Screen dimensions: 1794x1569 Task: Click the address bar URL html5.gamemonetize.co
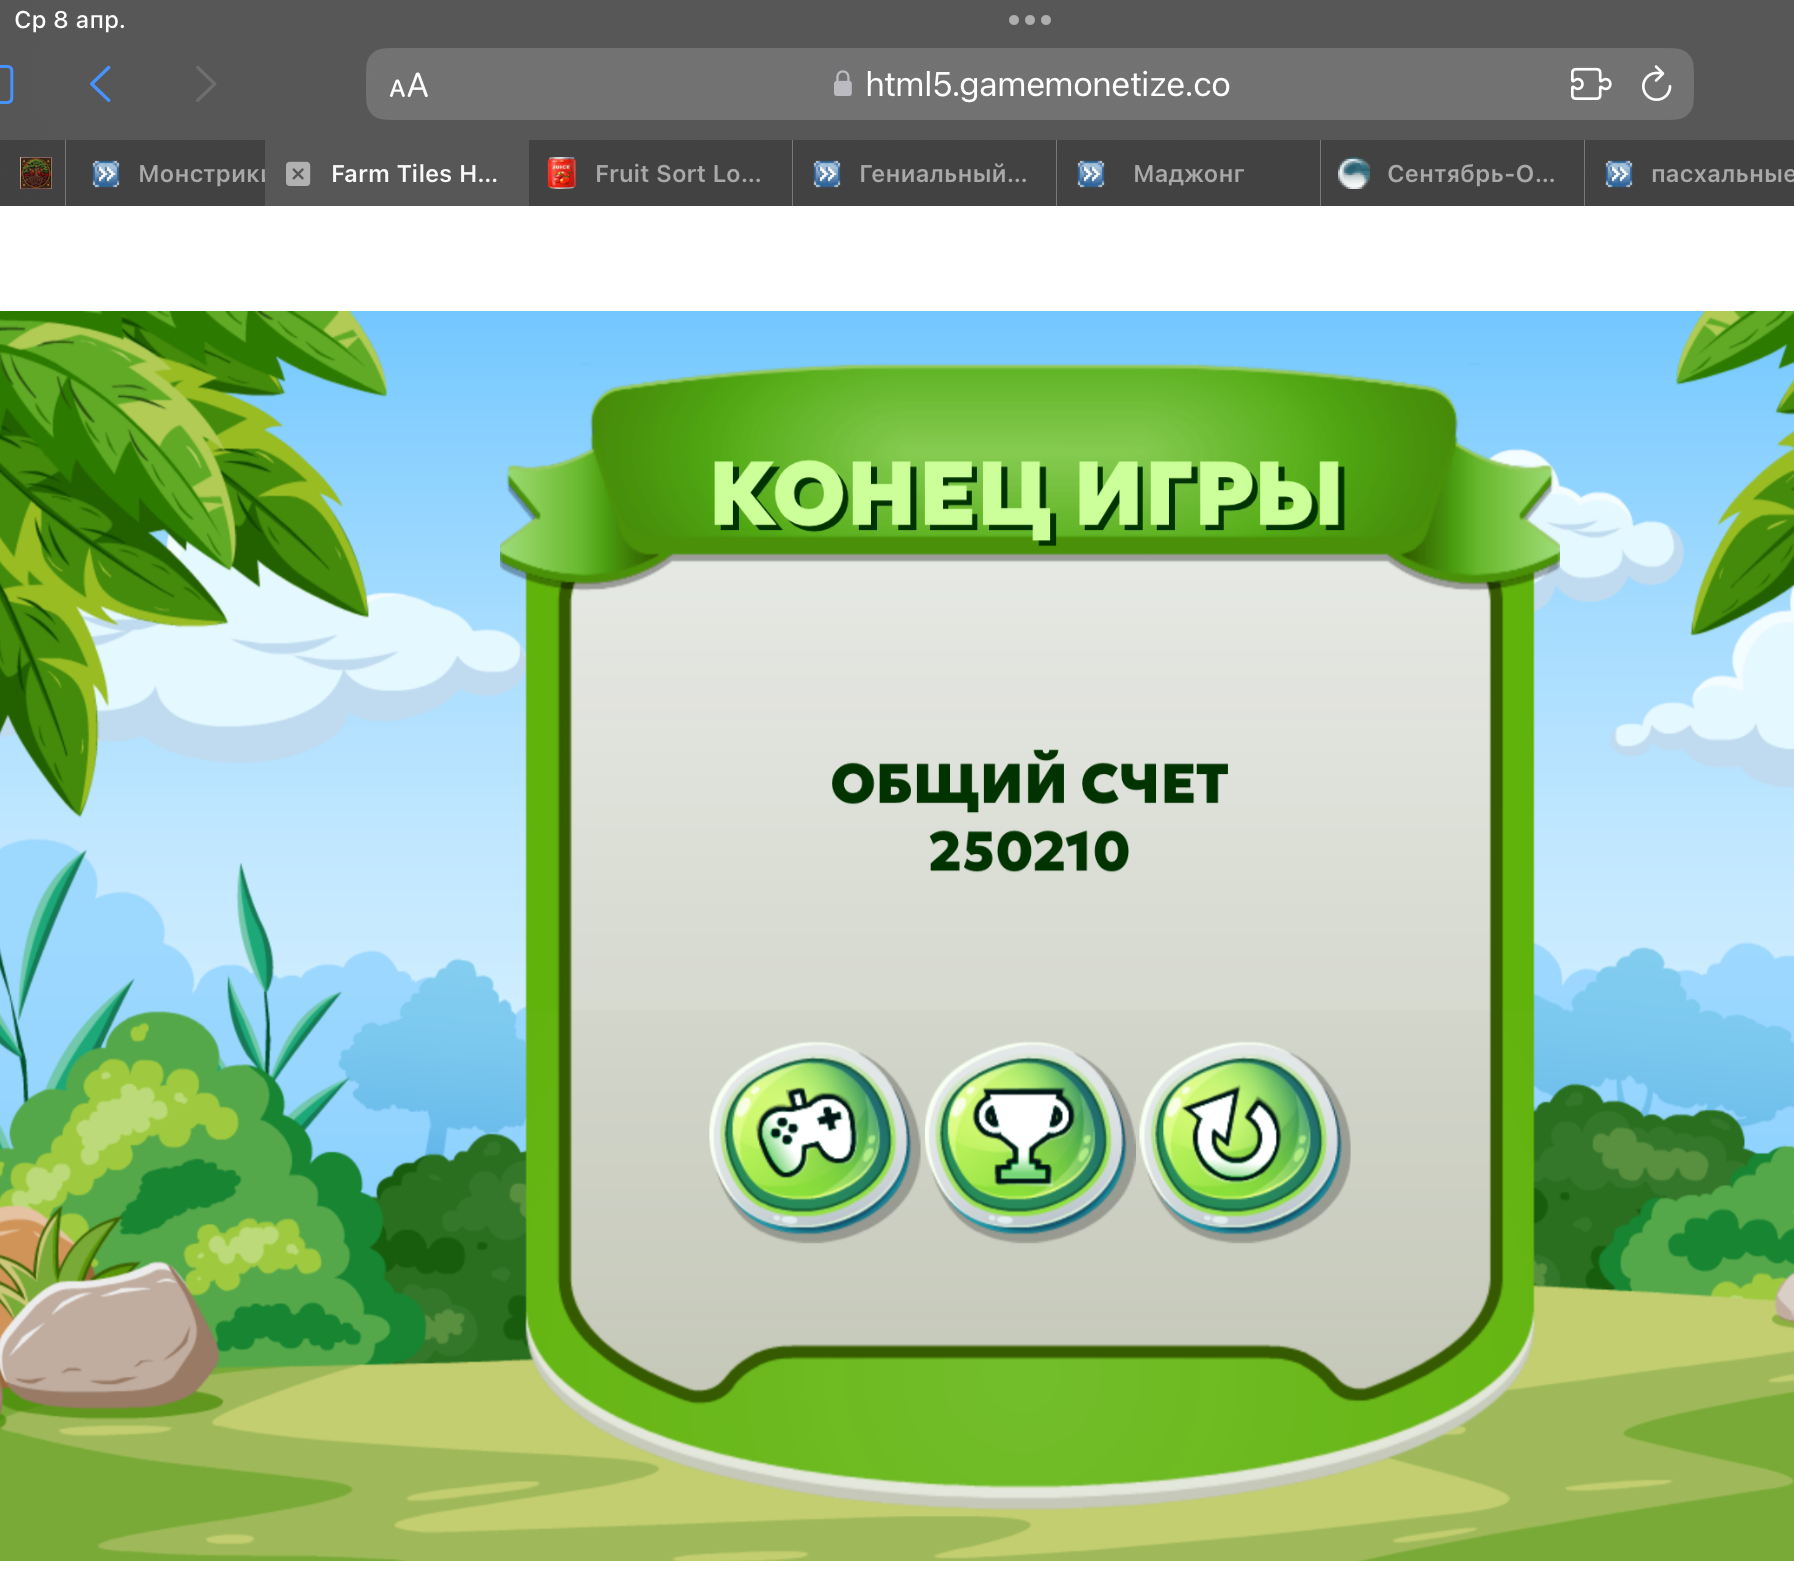coord(1047,85)
